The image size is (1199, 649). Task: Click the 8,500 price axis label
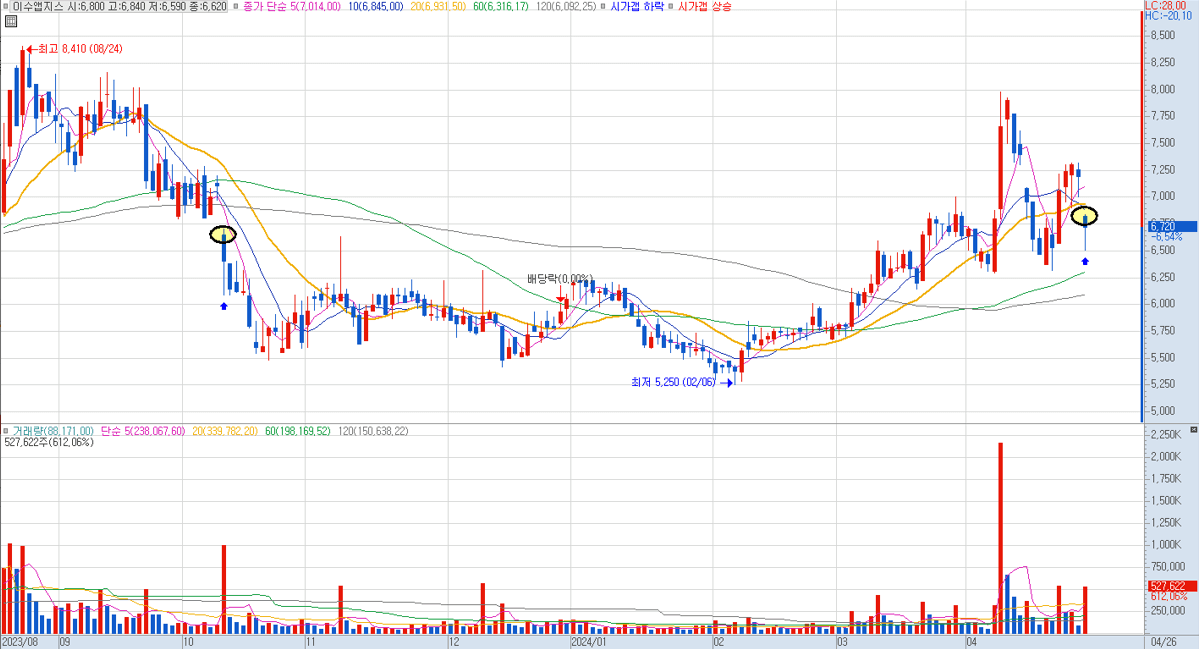coord(1162,35)
